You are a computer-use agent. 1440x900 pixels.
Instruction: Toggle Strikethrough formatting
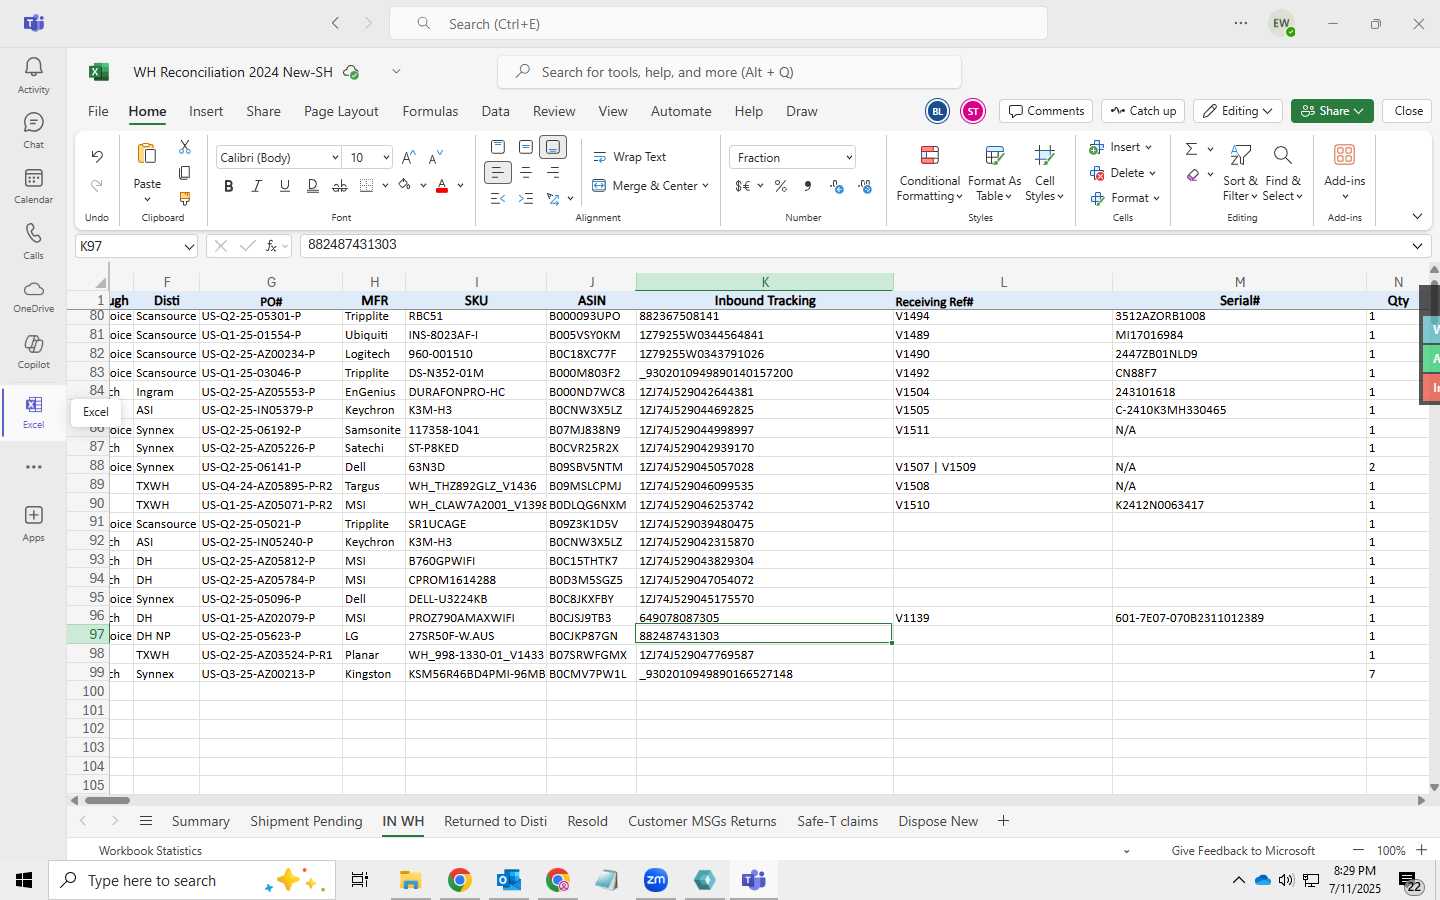point(340,186)
